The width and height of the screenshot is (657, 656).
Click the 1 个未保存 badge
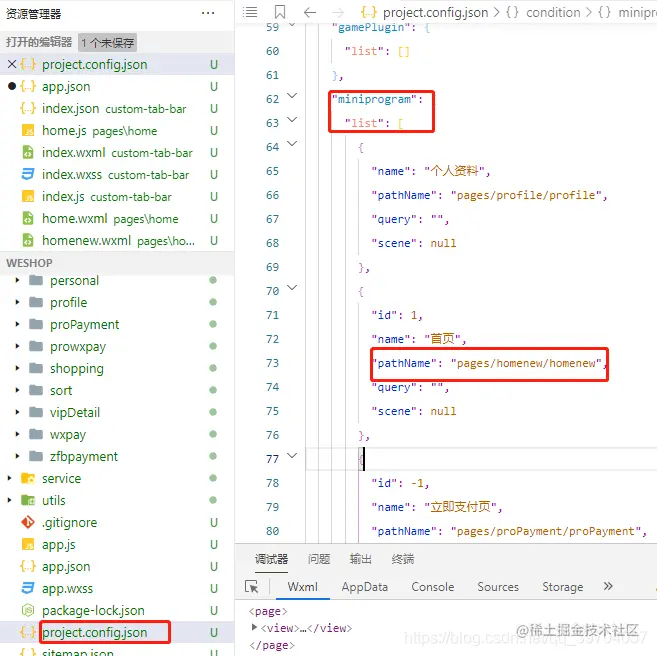[x=107, y=42]
